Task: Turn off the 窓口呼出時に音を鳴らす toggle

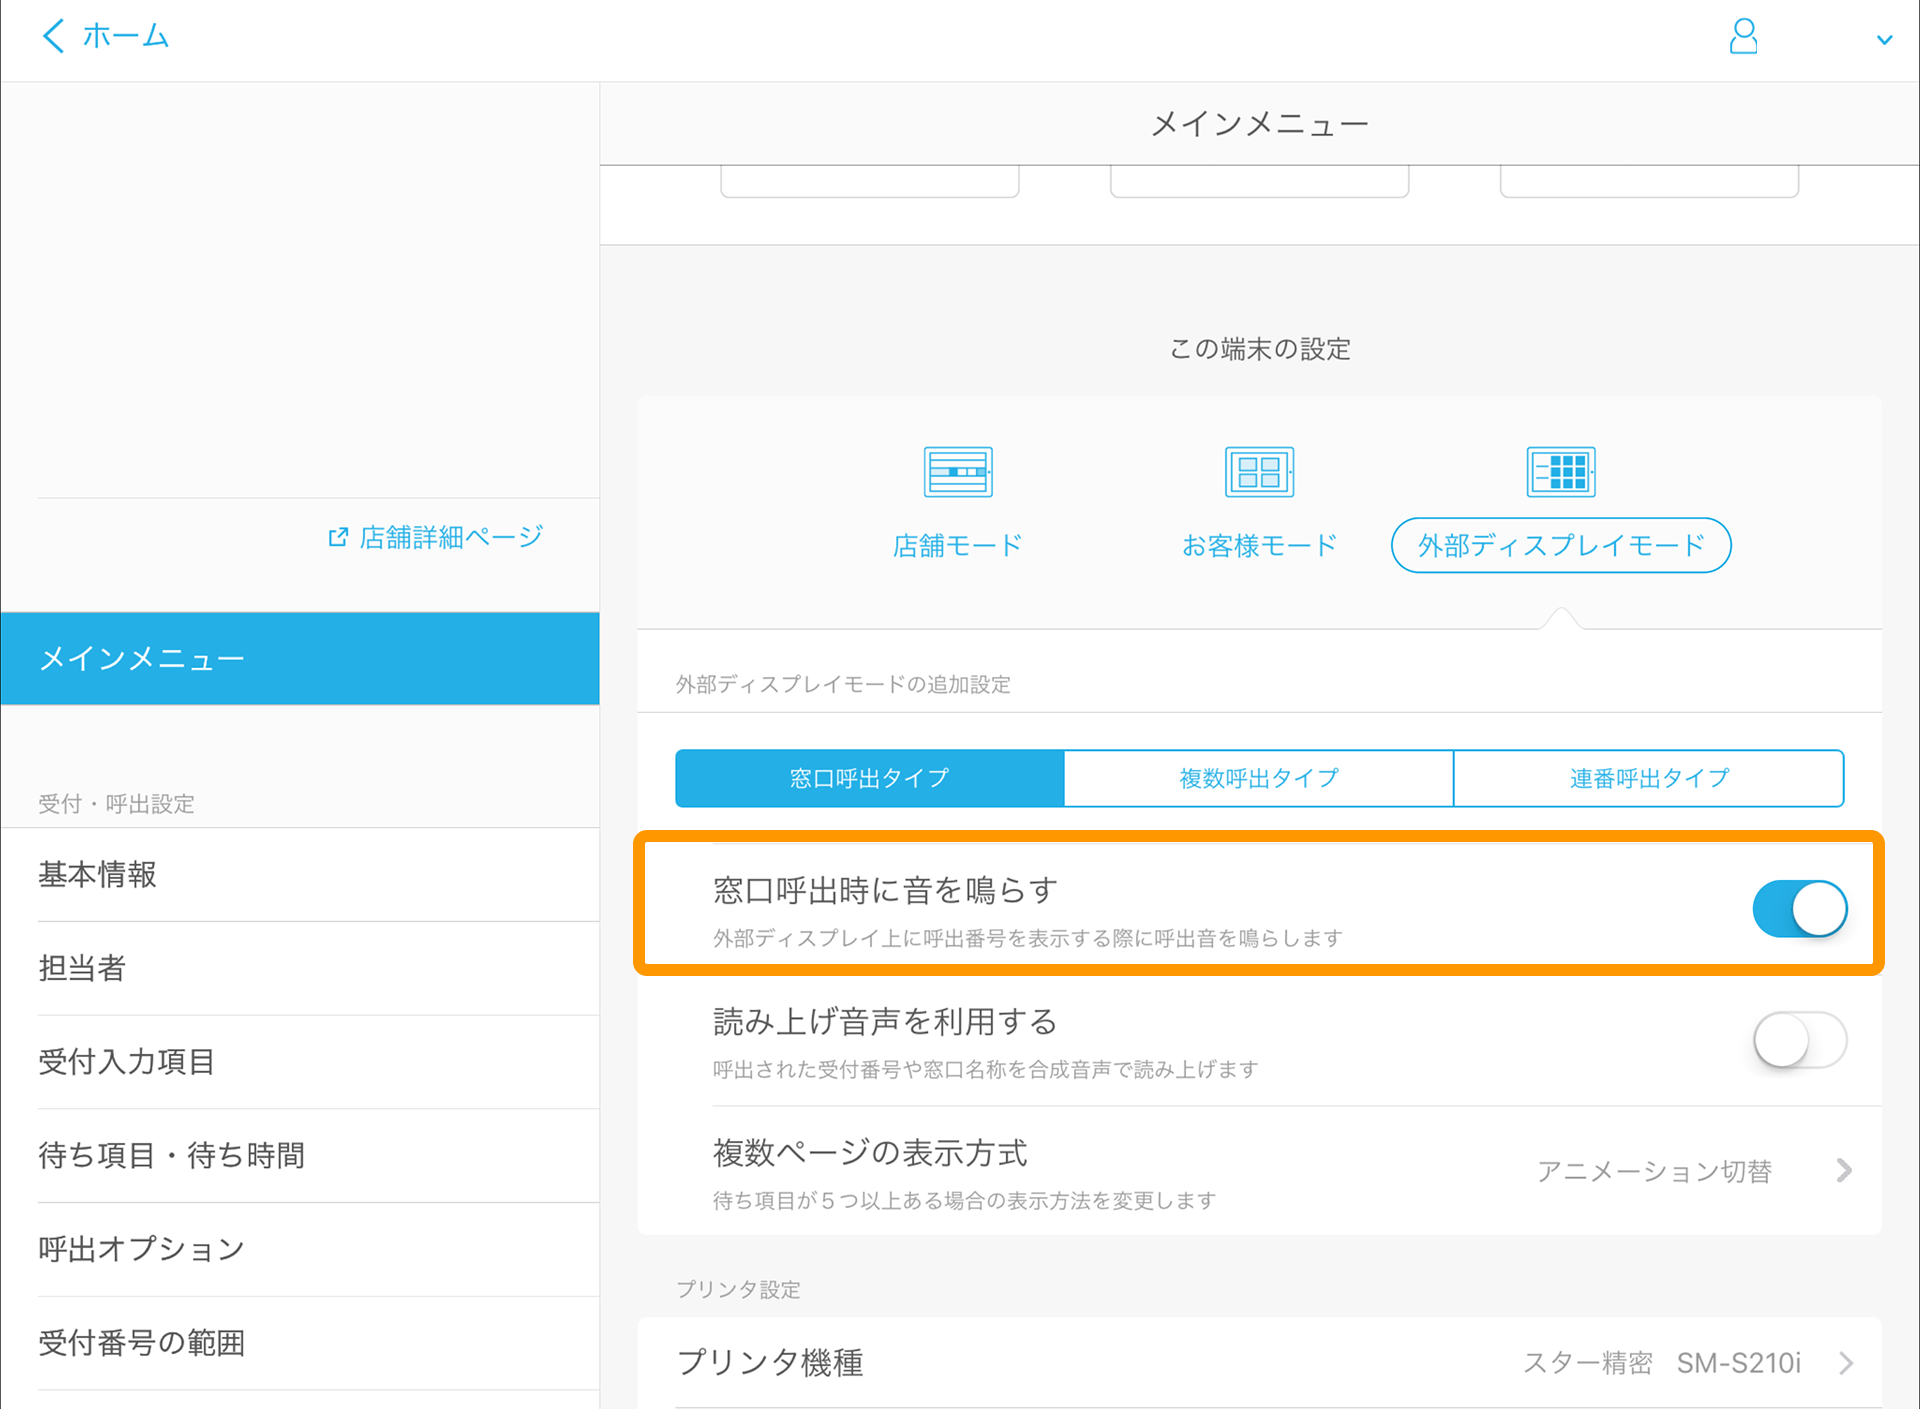Action: coord(1799,909)
